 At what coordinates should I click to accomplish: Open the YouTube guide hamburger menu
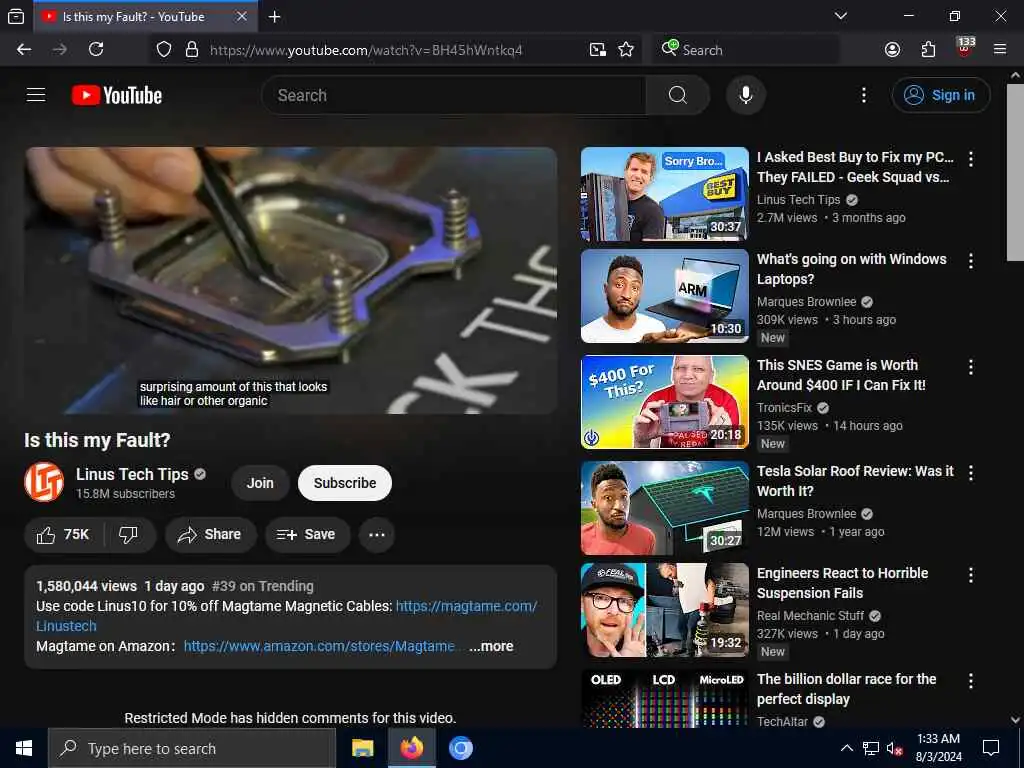tap(36, 95)
